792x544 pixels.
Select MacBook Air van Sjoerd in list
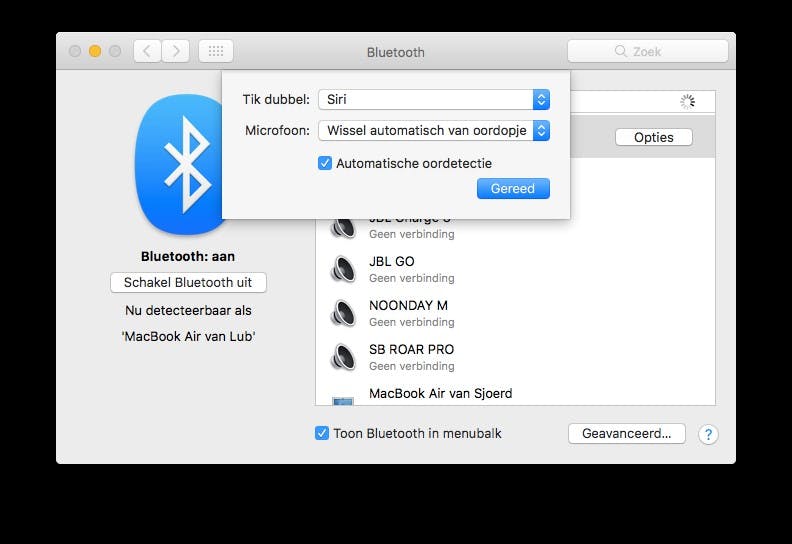(x=515, y=392)
